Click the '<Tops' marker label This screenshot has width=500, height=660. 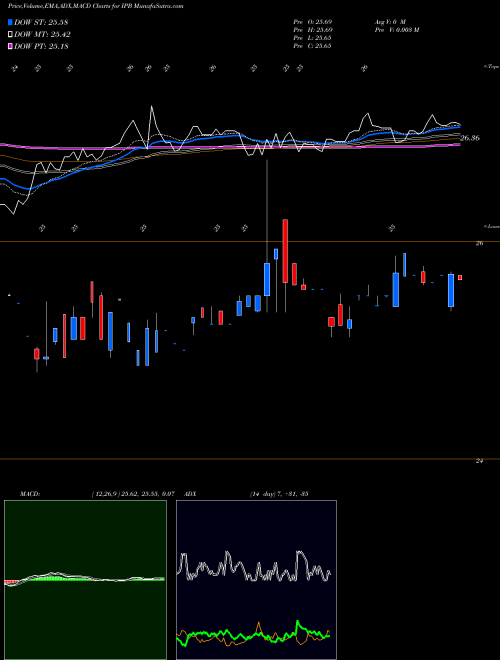[x=491, y=67]
